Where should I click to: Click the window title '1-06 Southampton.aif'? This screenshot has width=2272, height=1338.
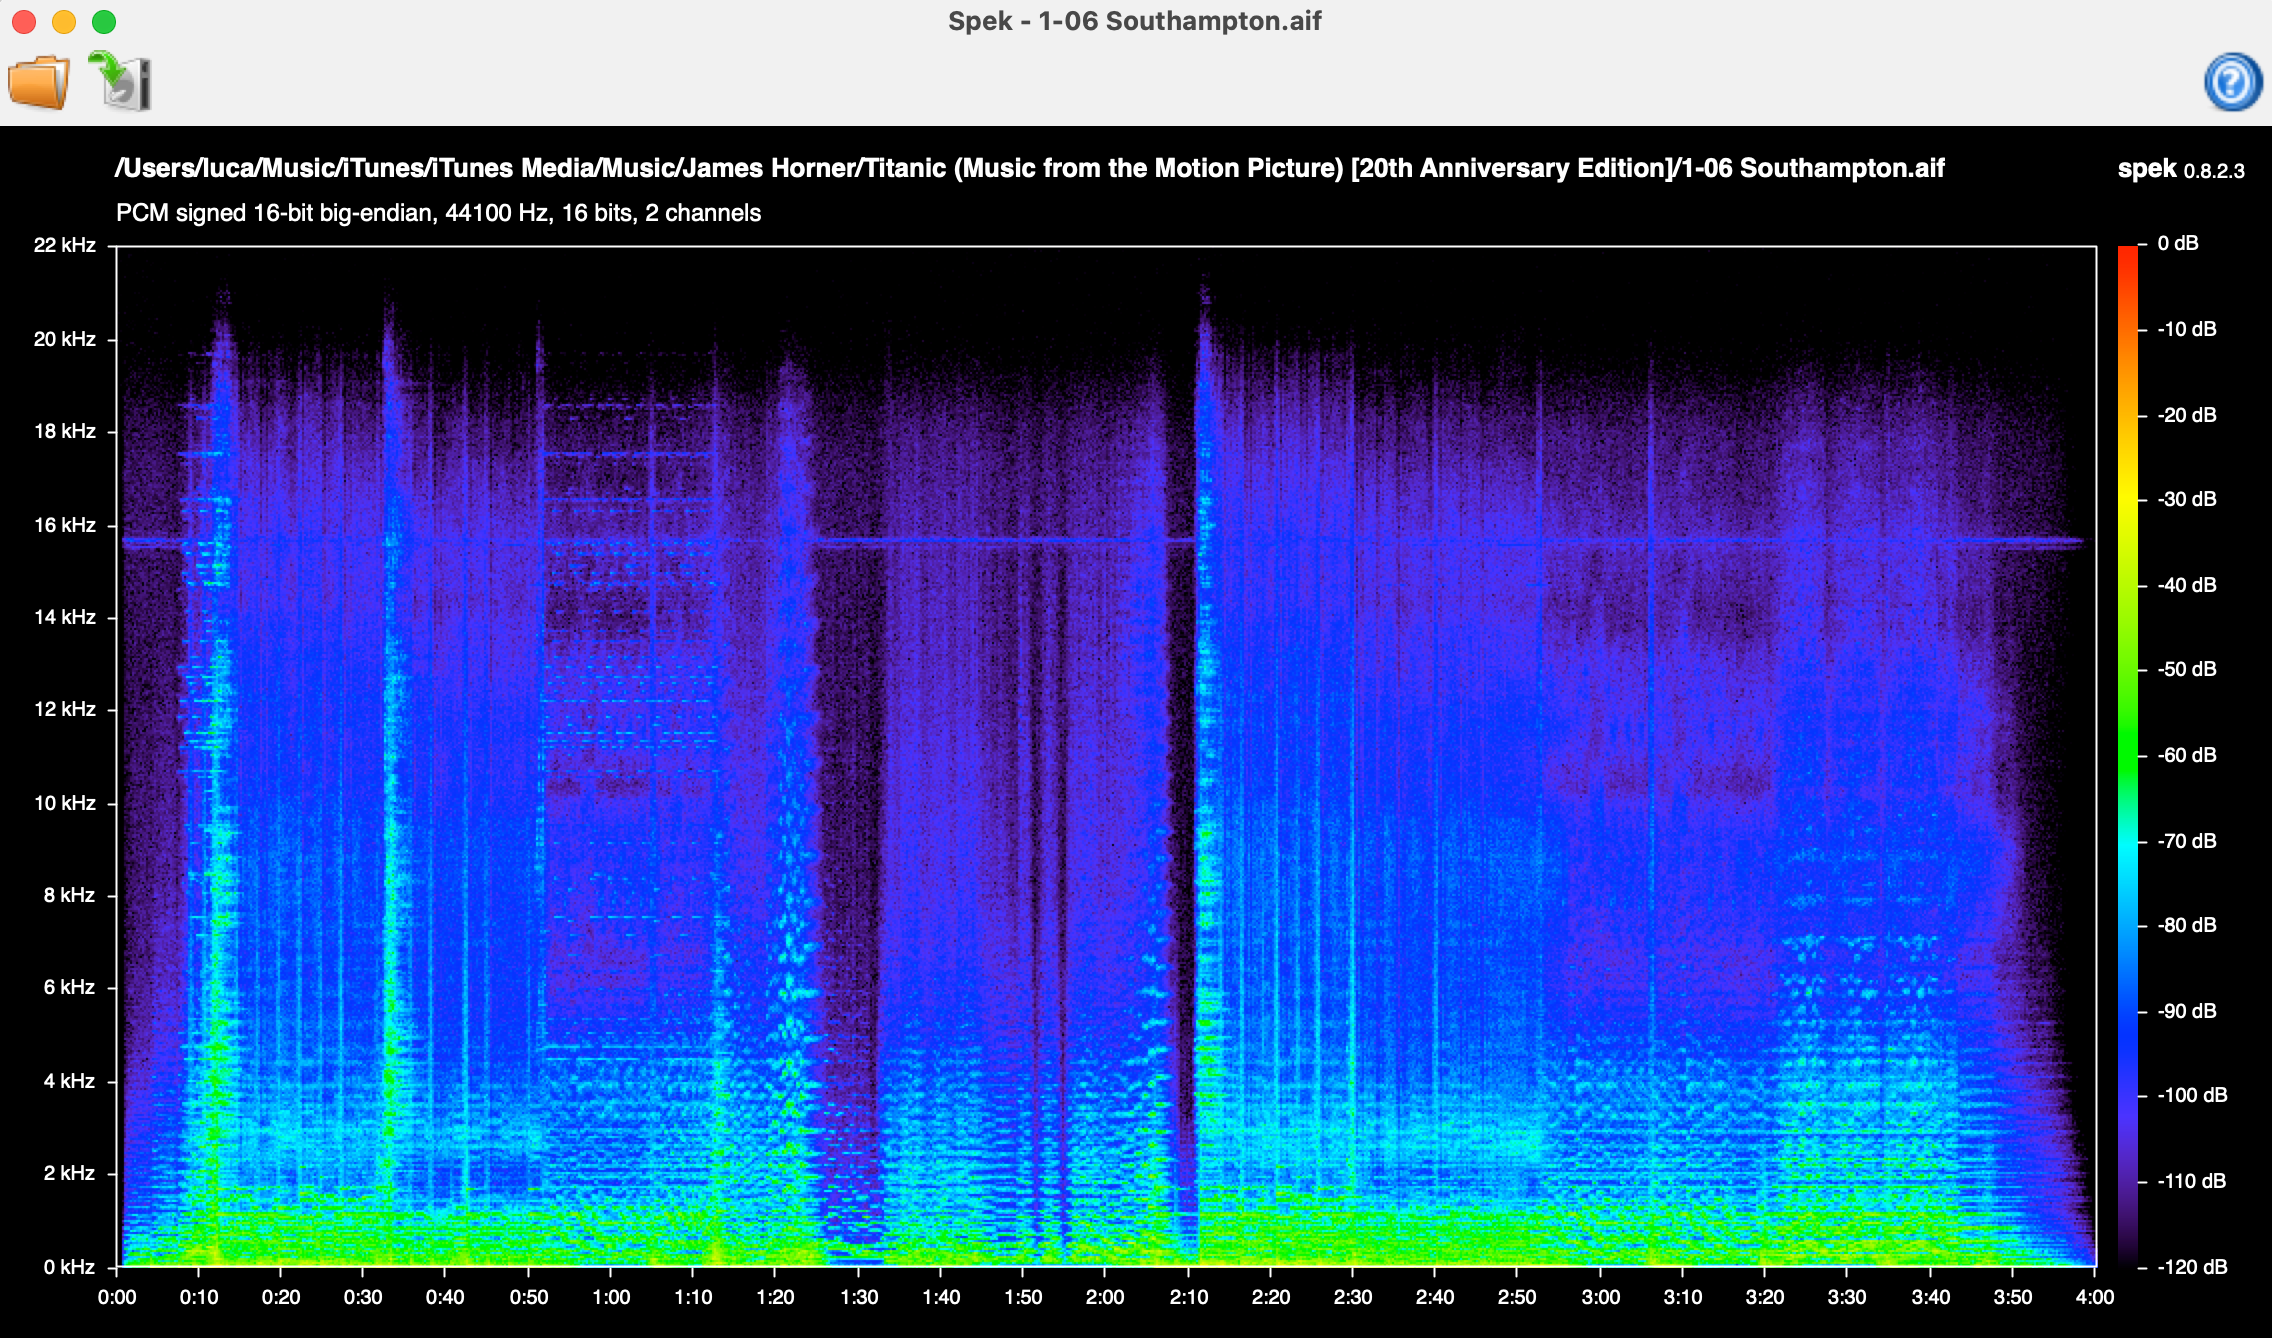tap(1135, 21)
